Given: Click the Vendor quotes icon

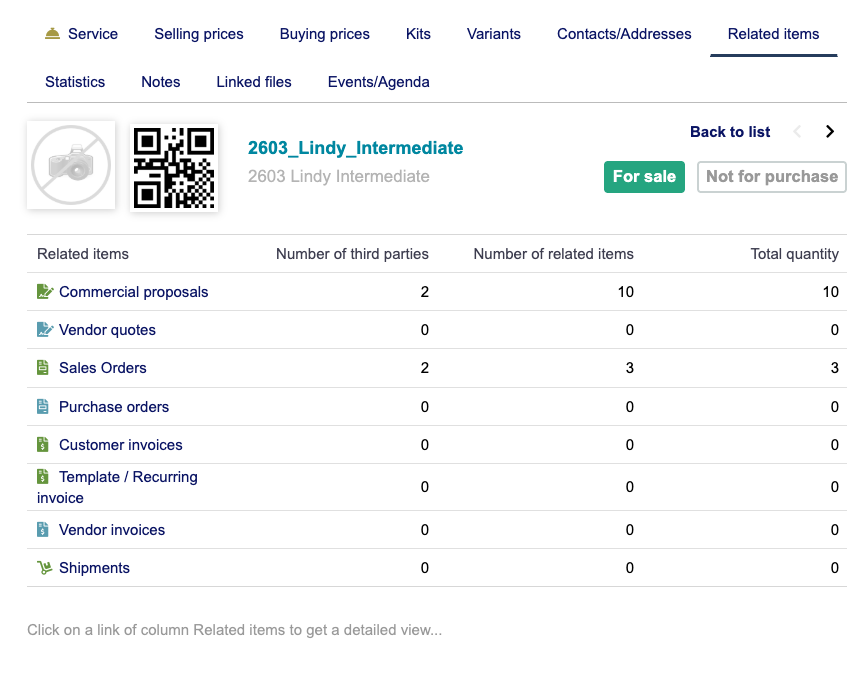Looking at the screenshot, I should pyautogui.click(x=44, y=330).
